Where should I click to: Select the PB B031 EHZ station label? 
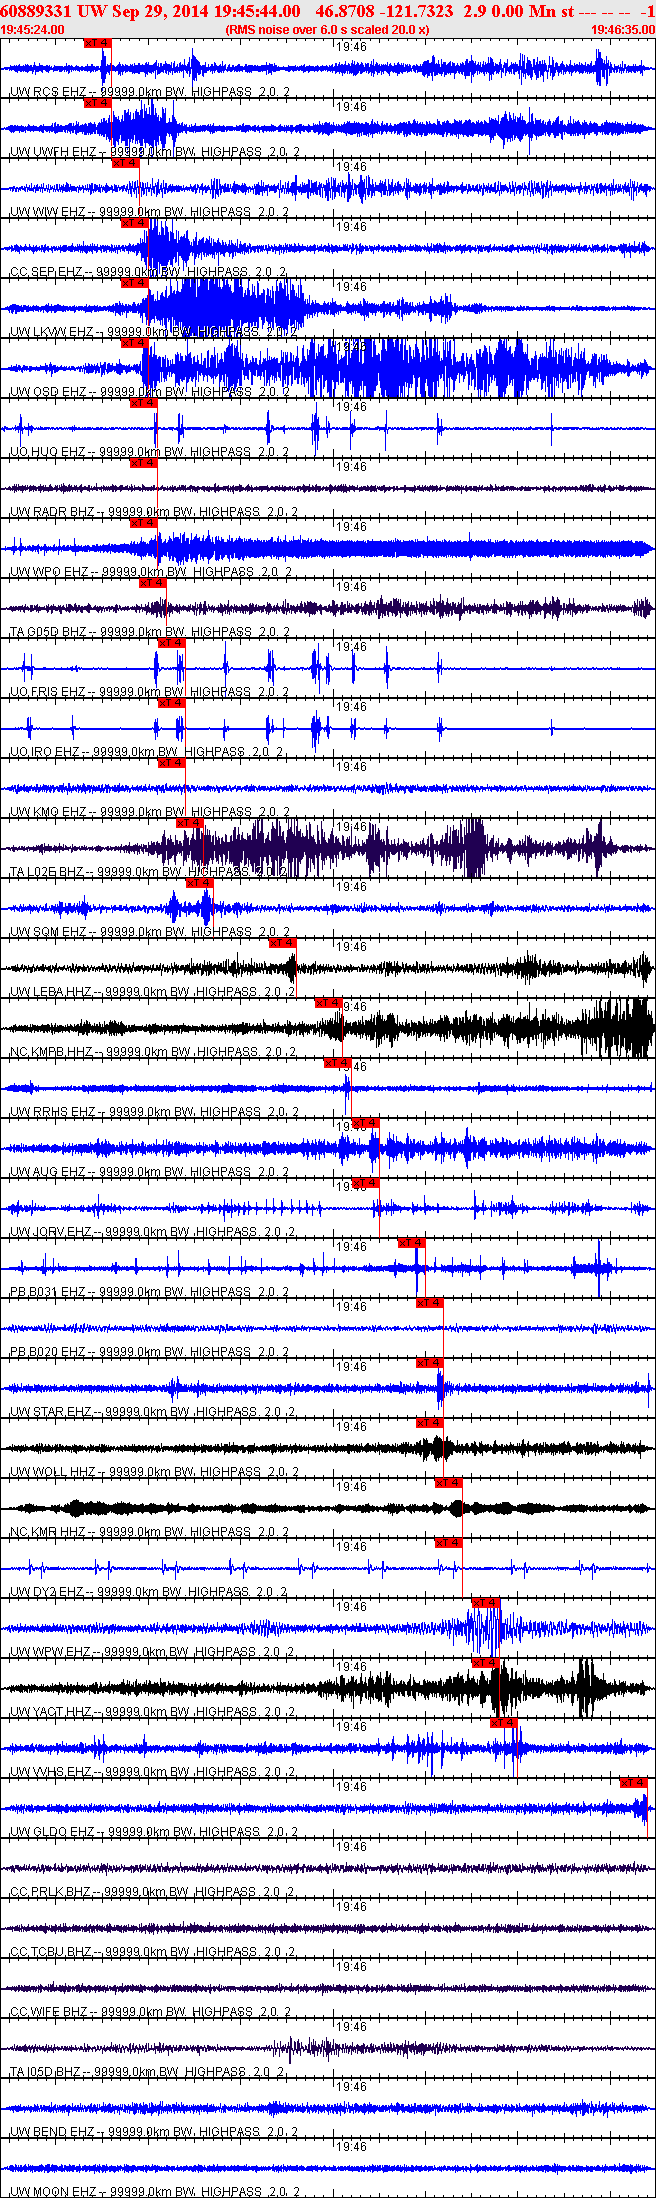pyautogui.click(x=48, y=1292)
